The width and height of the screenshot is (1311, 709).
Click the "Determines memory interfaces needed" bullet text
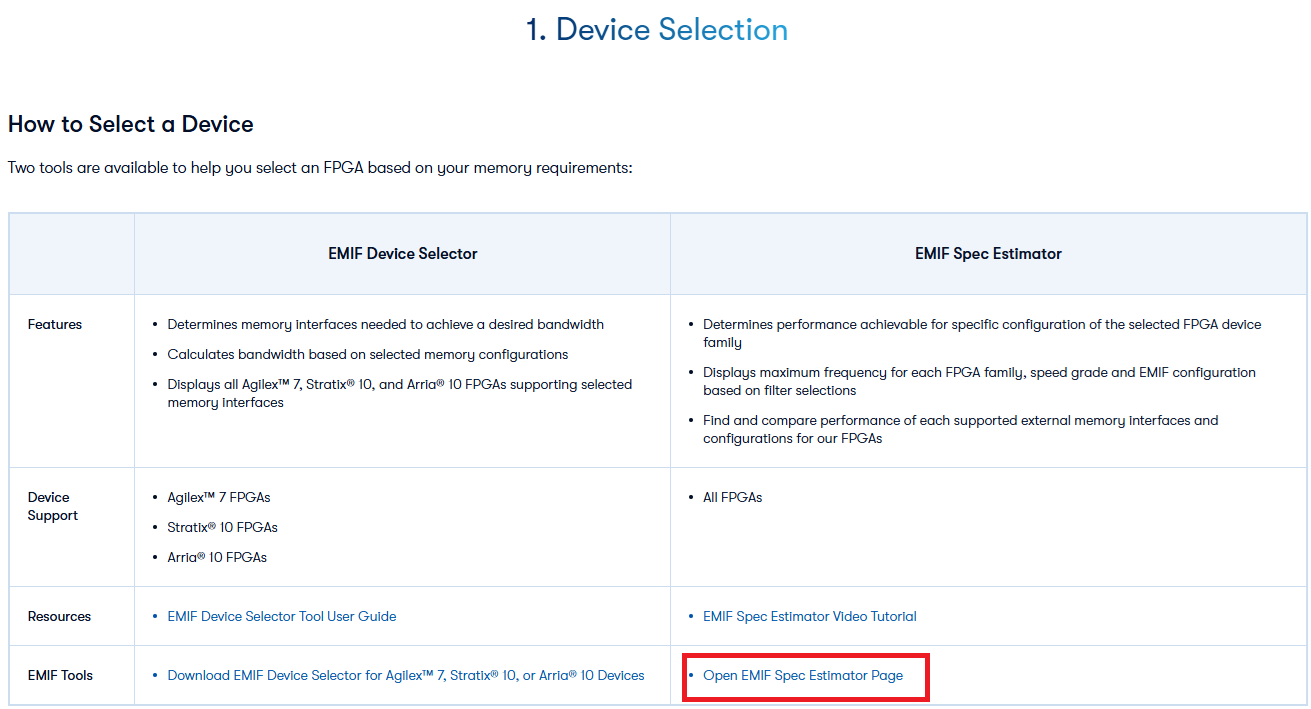tap(385, 325)
